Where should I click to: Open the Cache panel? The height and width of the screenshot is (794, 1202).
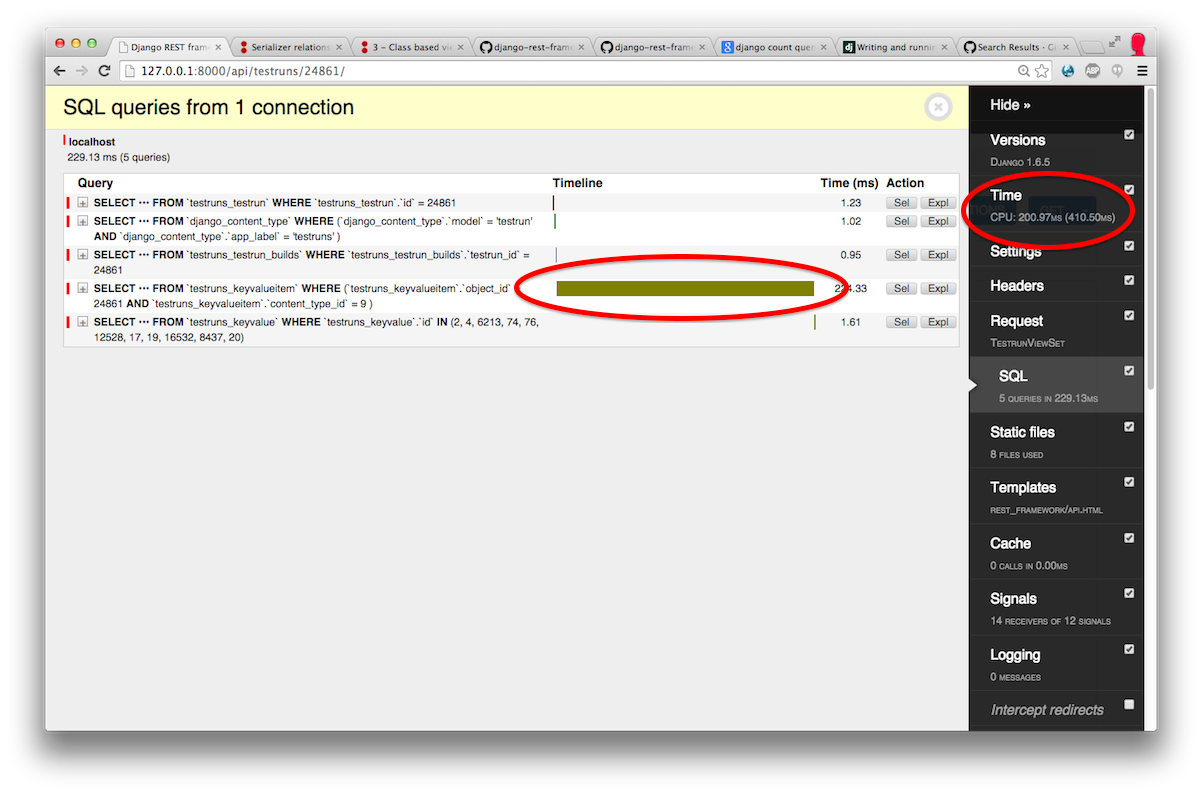1055,552
